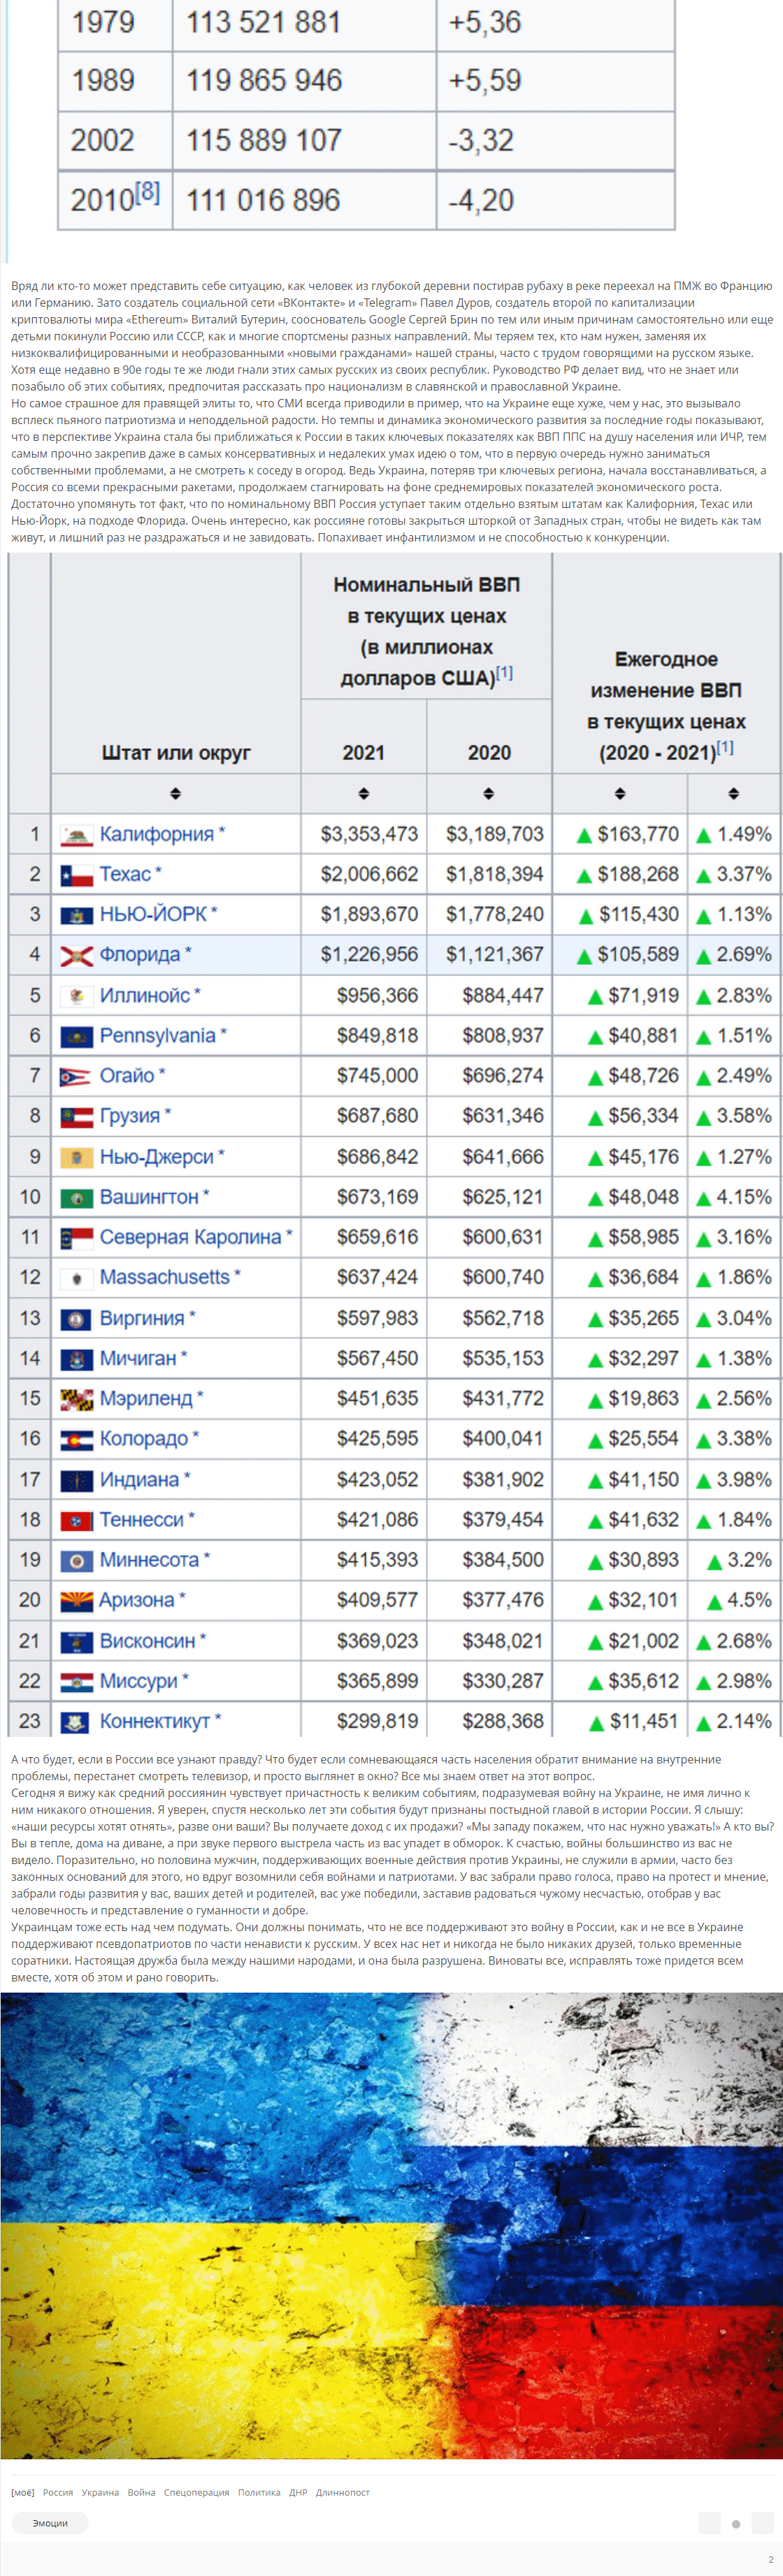Viewport: 783px width, 2576px height.
Task: Click the Pennsylvania flag icon
Action: 76,1036
